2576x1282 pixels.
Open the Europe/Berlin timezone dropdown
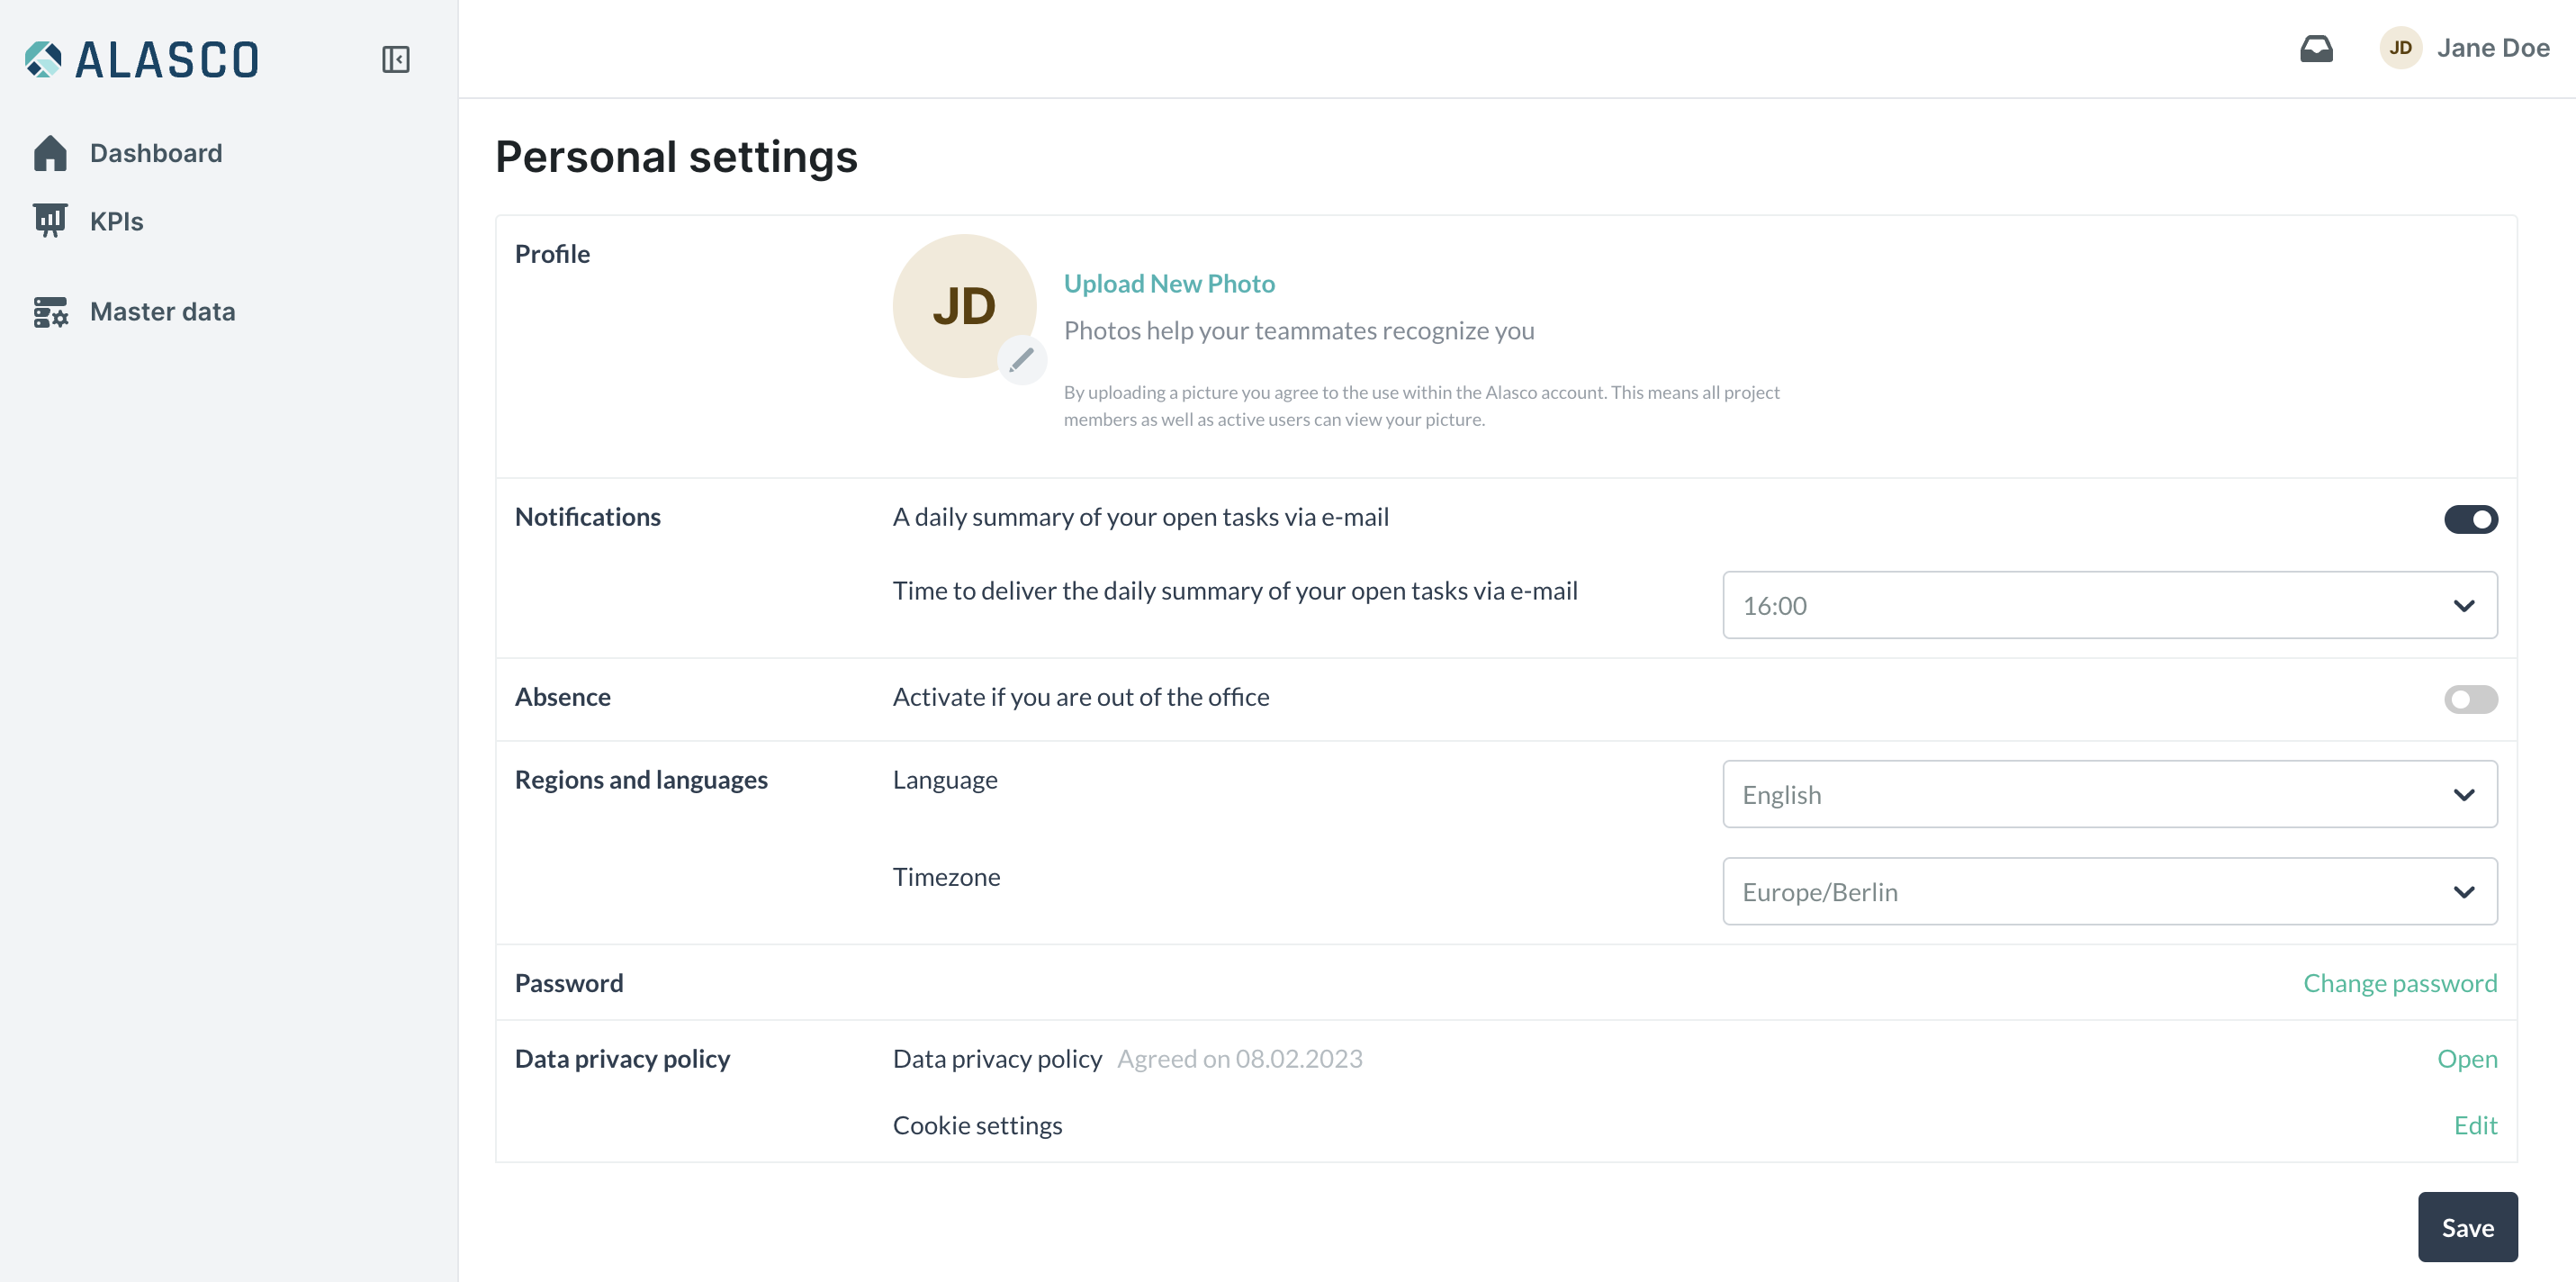coord(2110,891)
